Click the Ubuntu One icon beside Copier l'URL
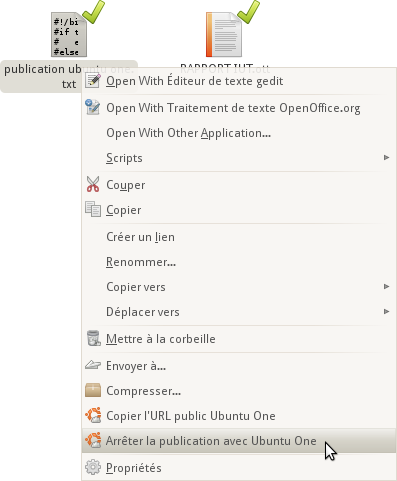 click(93, 415)
